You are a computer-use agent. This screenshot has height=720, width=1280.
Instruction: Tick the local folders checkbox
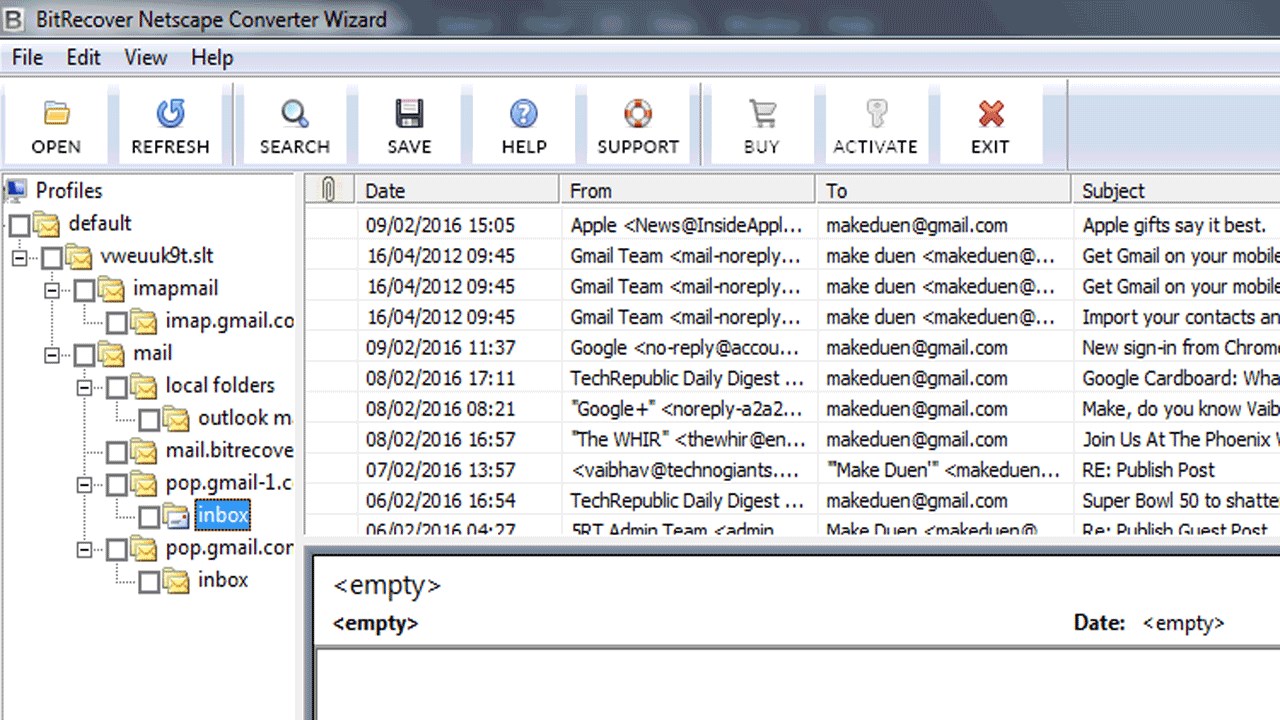(x=117, y=386)
